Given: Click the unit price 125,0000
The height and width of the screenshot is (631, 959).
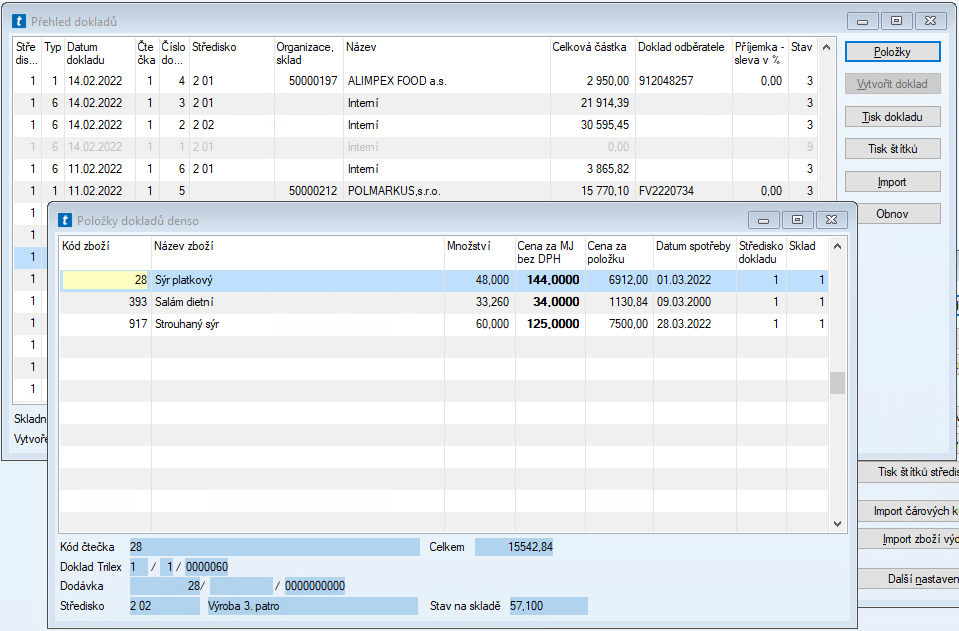Looking at the screenshot, I should point(553,324).
